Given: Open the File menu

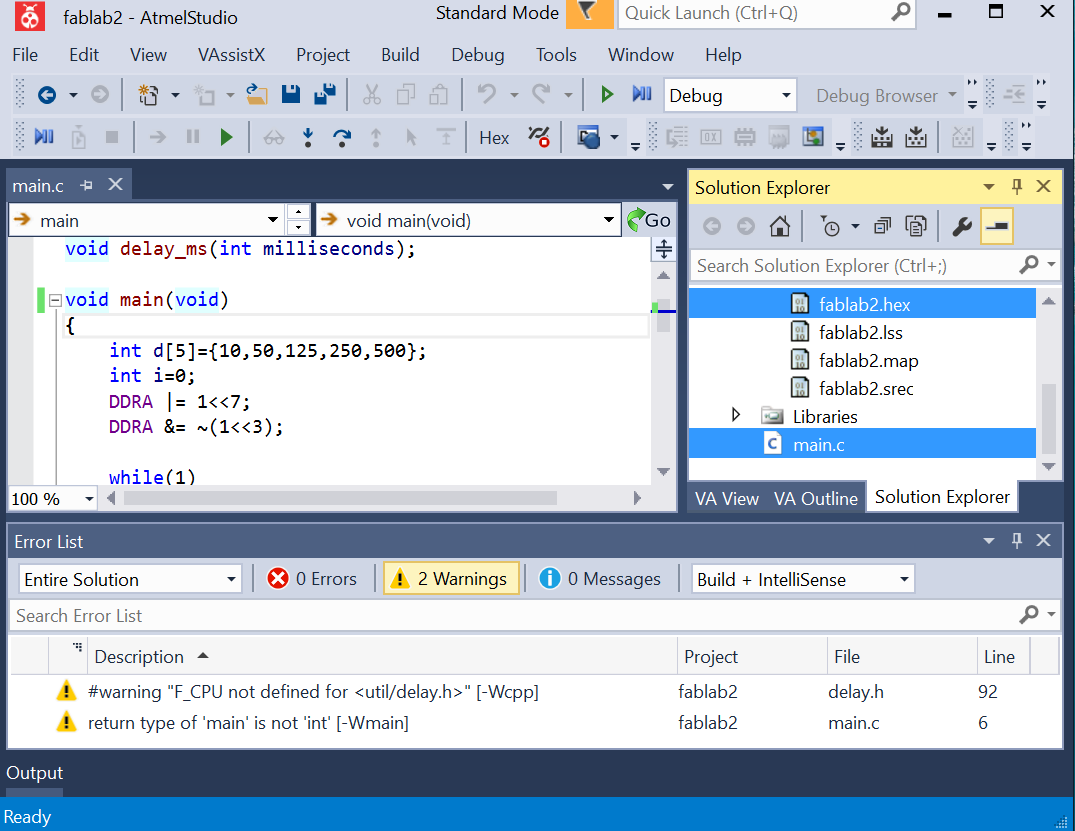Looking at the screenshot, I should click(25, 55).
